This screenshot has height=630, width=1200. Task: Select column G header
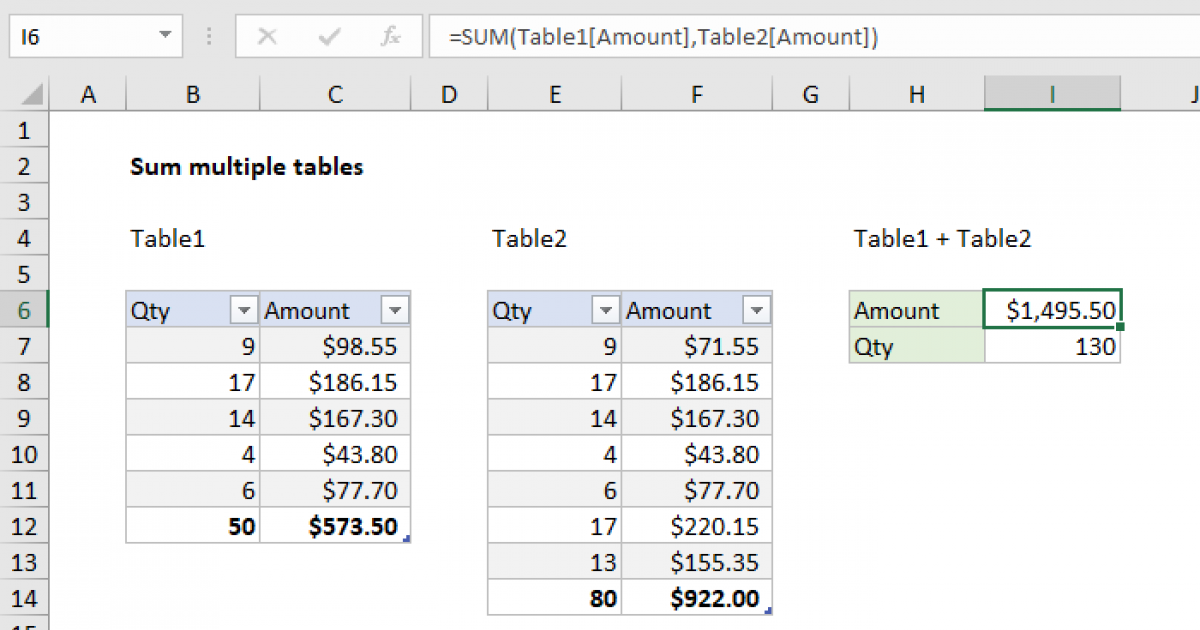coord(811,95)
